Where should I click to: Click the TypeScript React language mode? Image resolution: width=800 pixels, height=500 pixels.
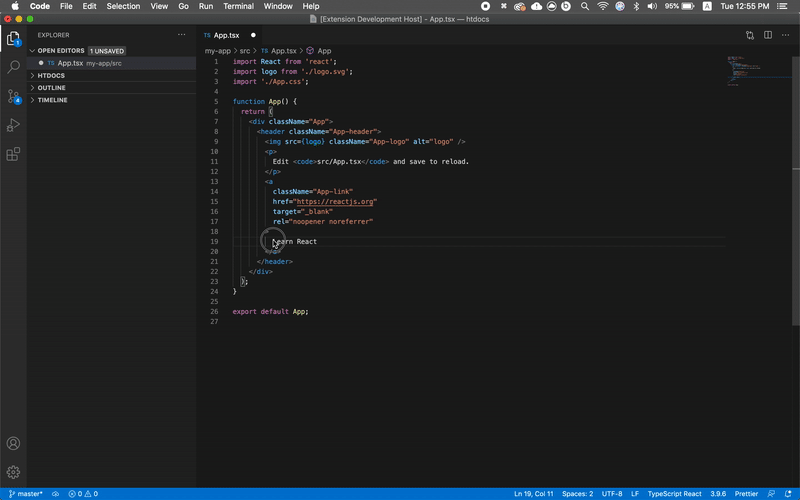pyautogui.click(x=675, y=494)
